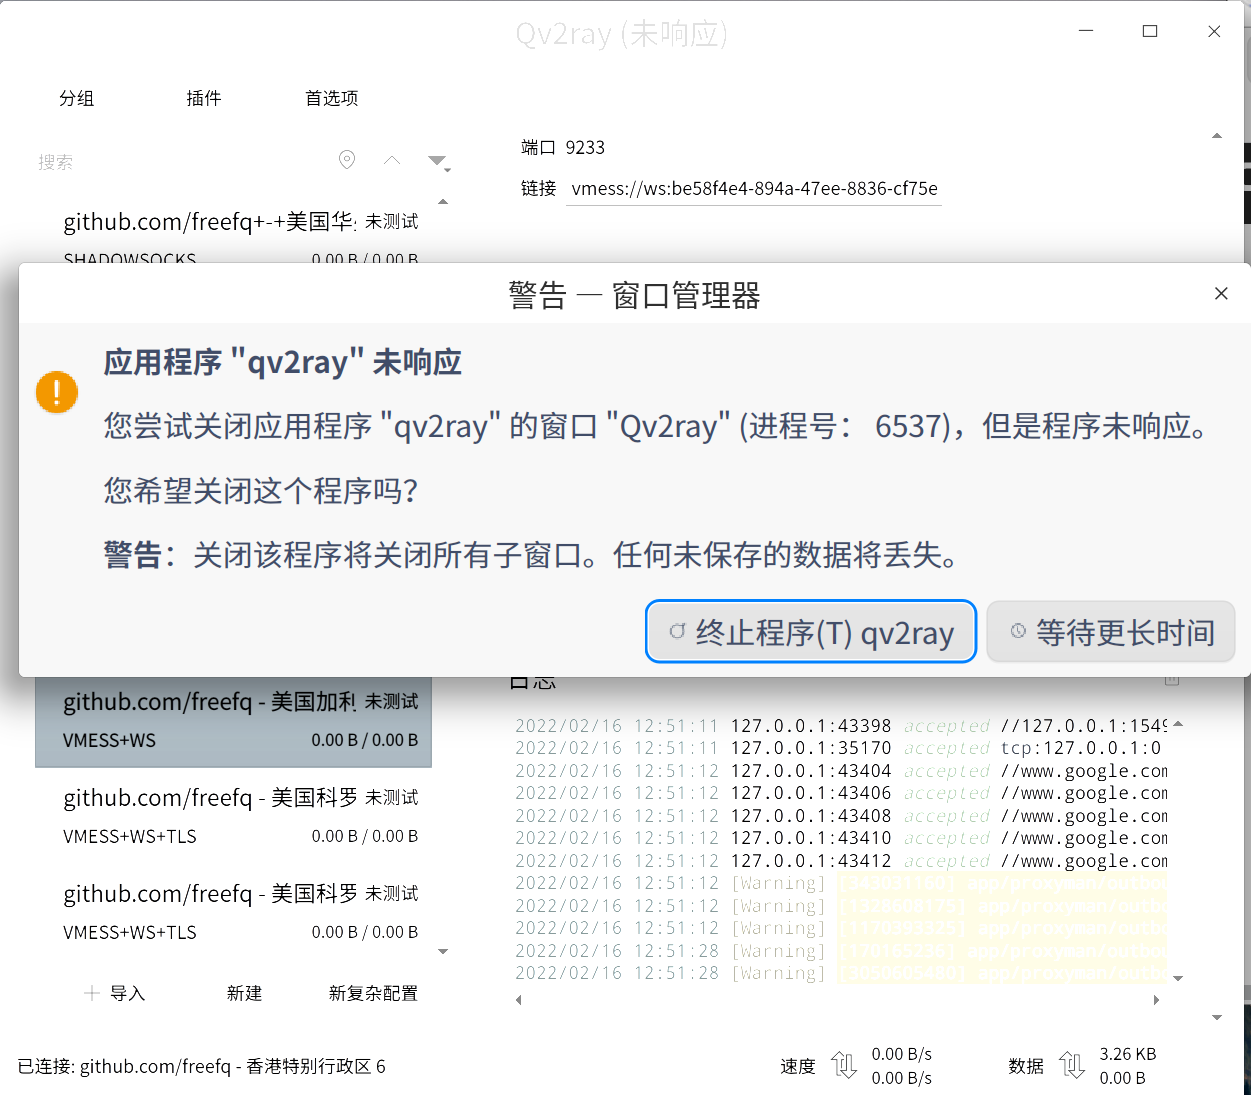Click the connection list scroll-down arrow
The width and height of the screenshot is (1251, 1095).
click(x=443, y=952)
